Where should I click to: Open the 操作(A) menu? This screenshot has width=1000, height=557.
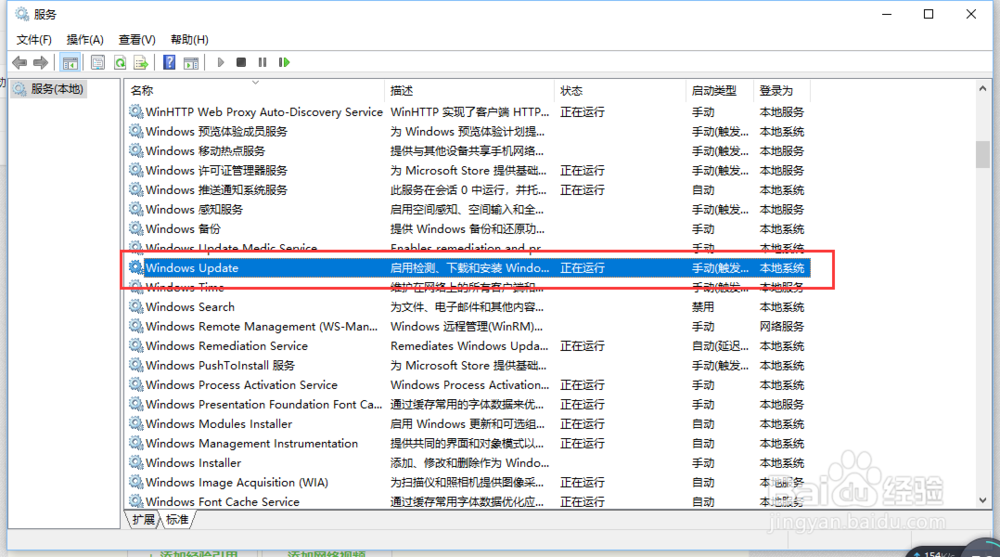pos(85,40)
